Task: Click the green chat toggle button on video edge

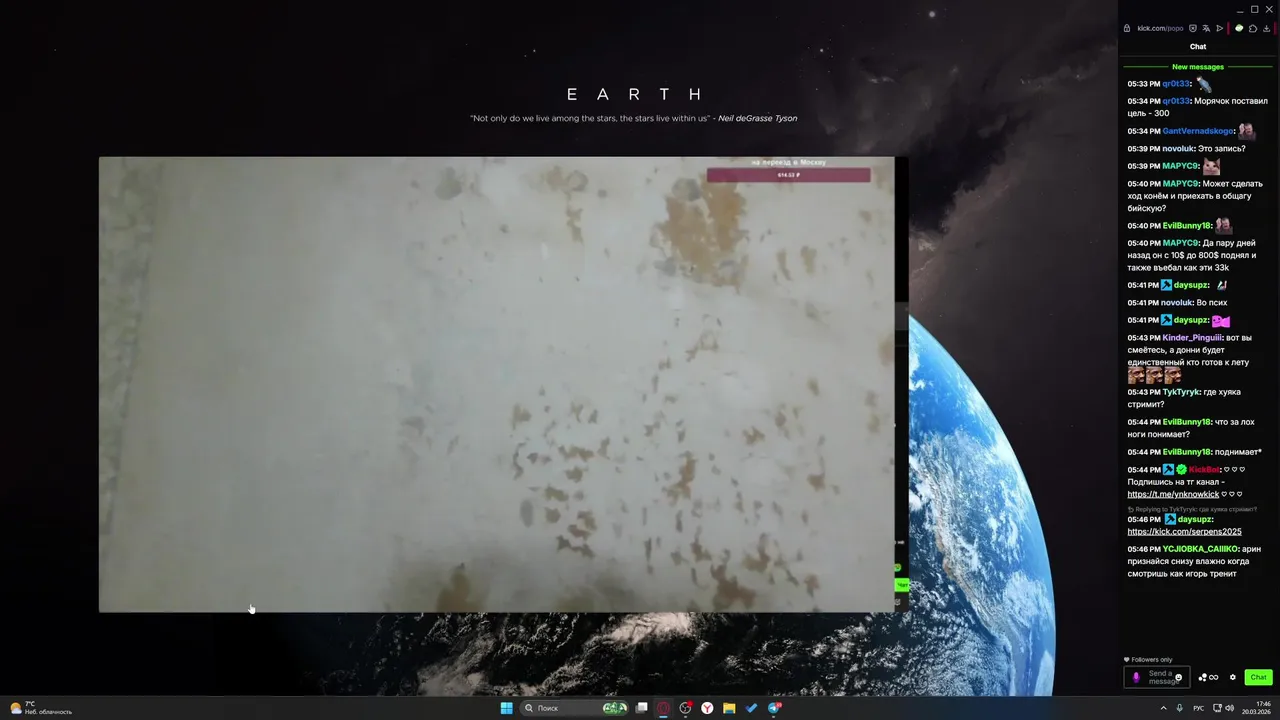Action: 901,585
